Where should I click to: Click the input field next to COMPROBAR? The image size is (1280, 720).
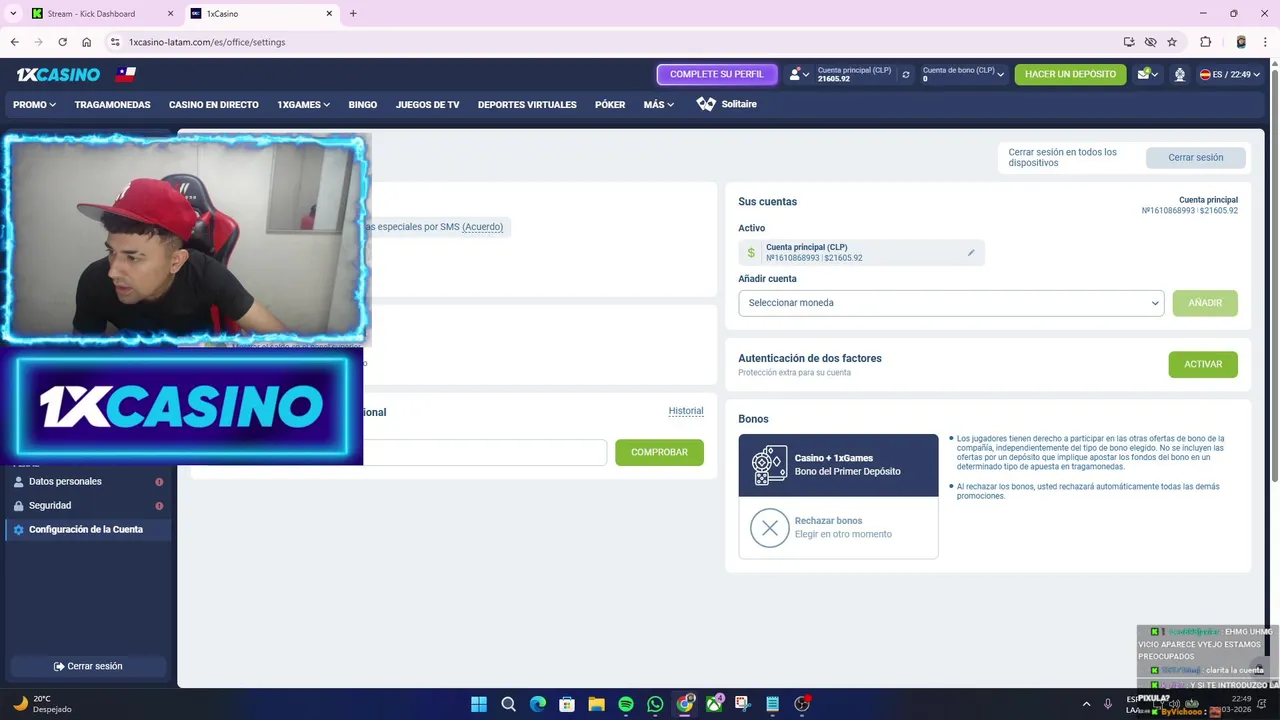point(484,452)
